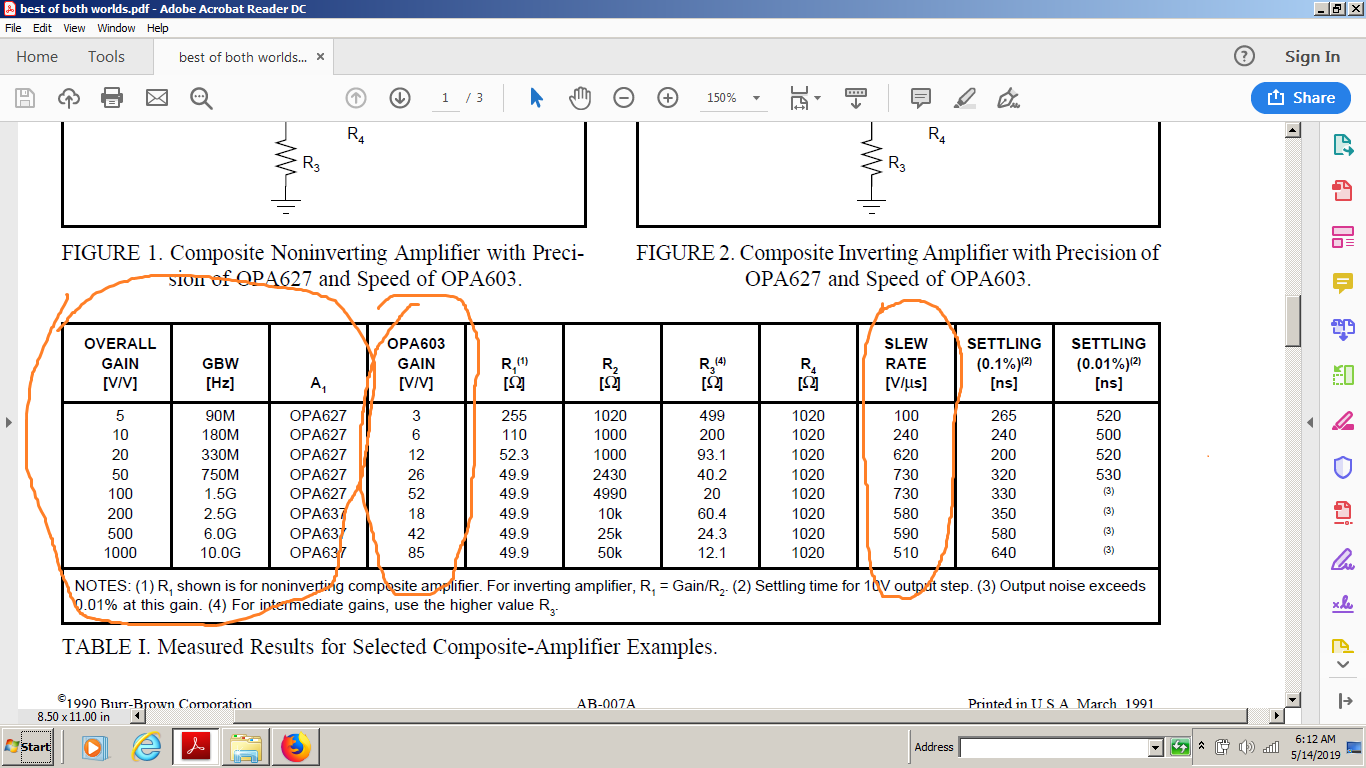Click the Sign In link
This screenshot has width=1366, height=768.
pos(1312,57)
